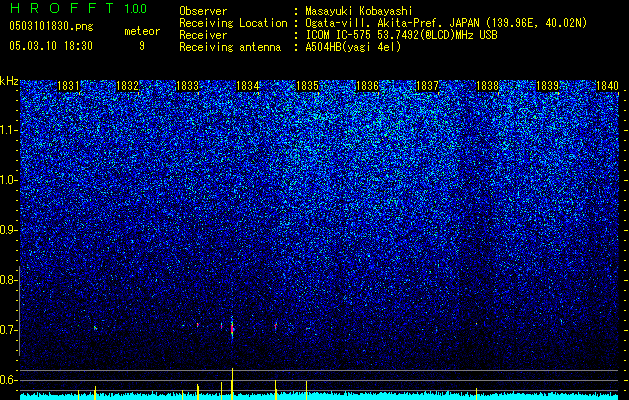Click the 1836 time marker
Screen dimensions: 629x400
pos(367,86)
